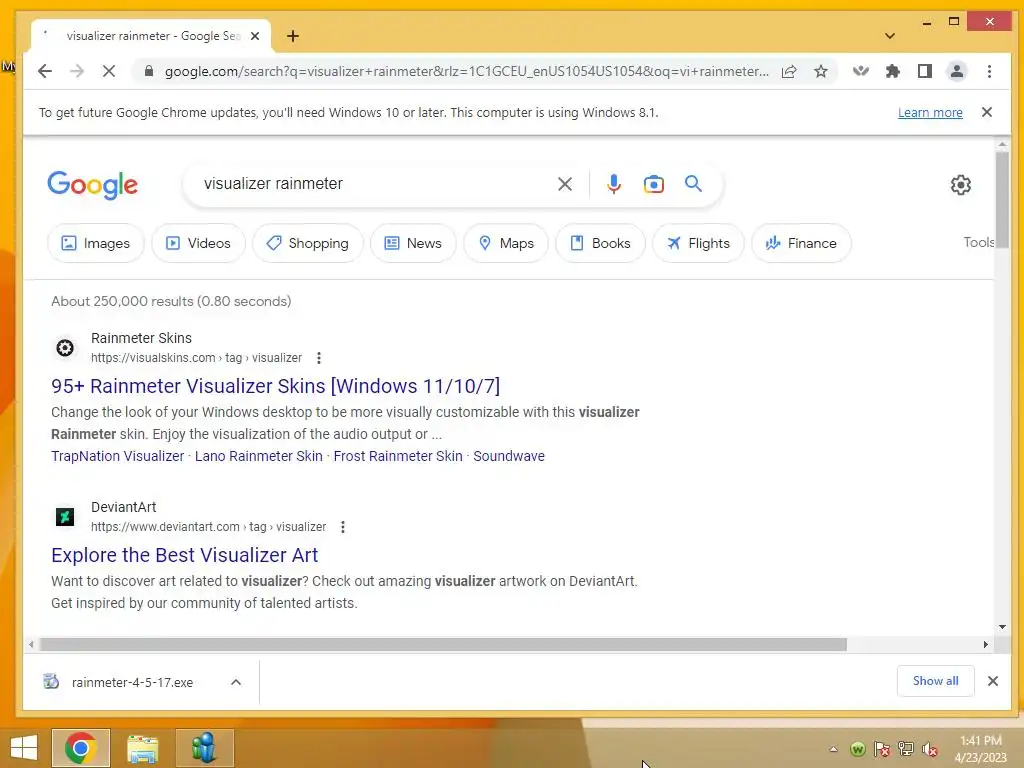Click the blue search magnifier
1024x768 pixels.
694,184
